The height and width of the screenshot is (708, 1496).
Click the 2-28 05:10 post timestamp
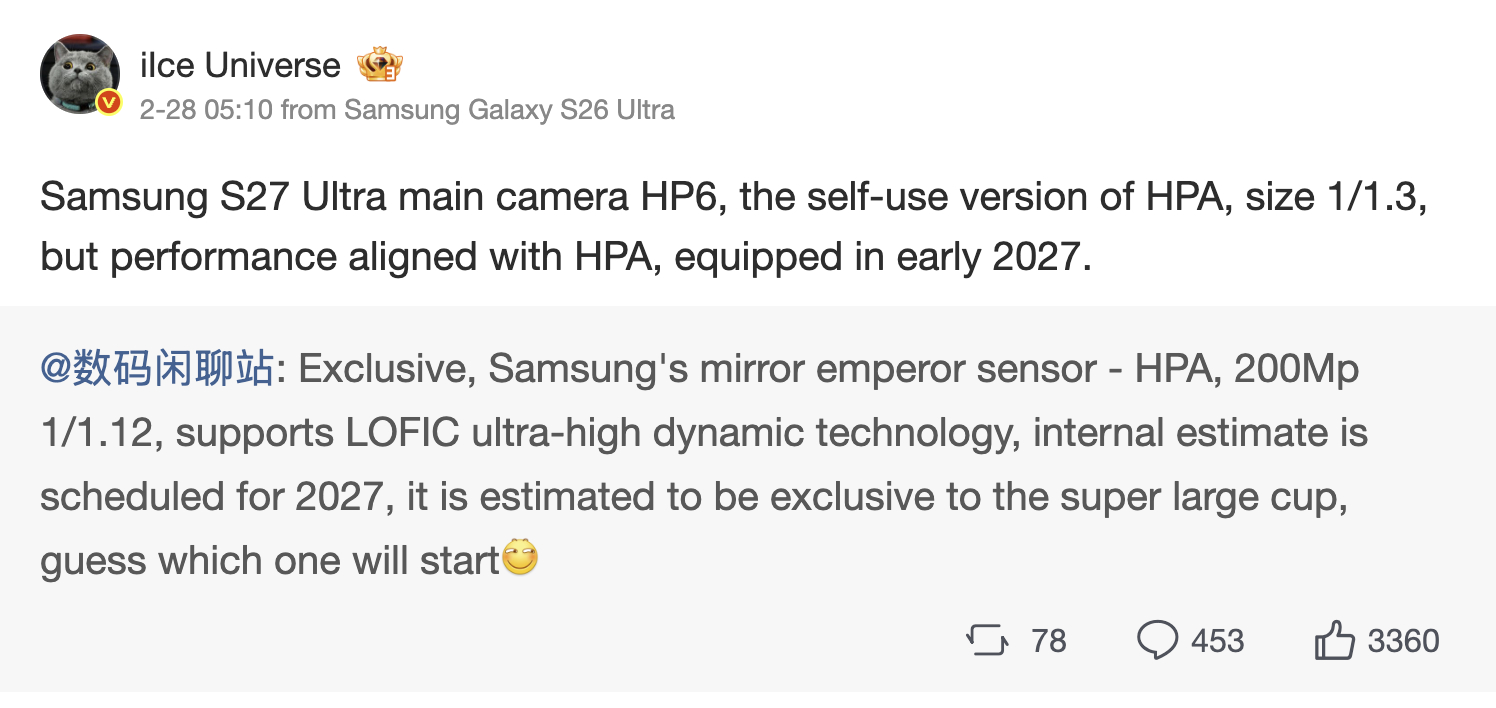click(x=206, y=109)
